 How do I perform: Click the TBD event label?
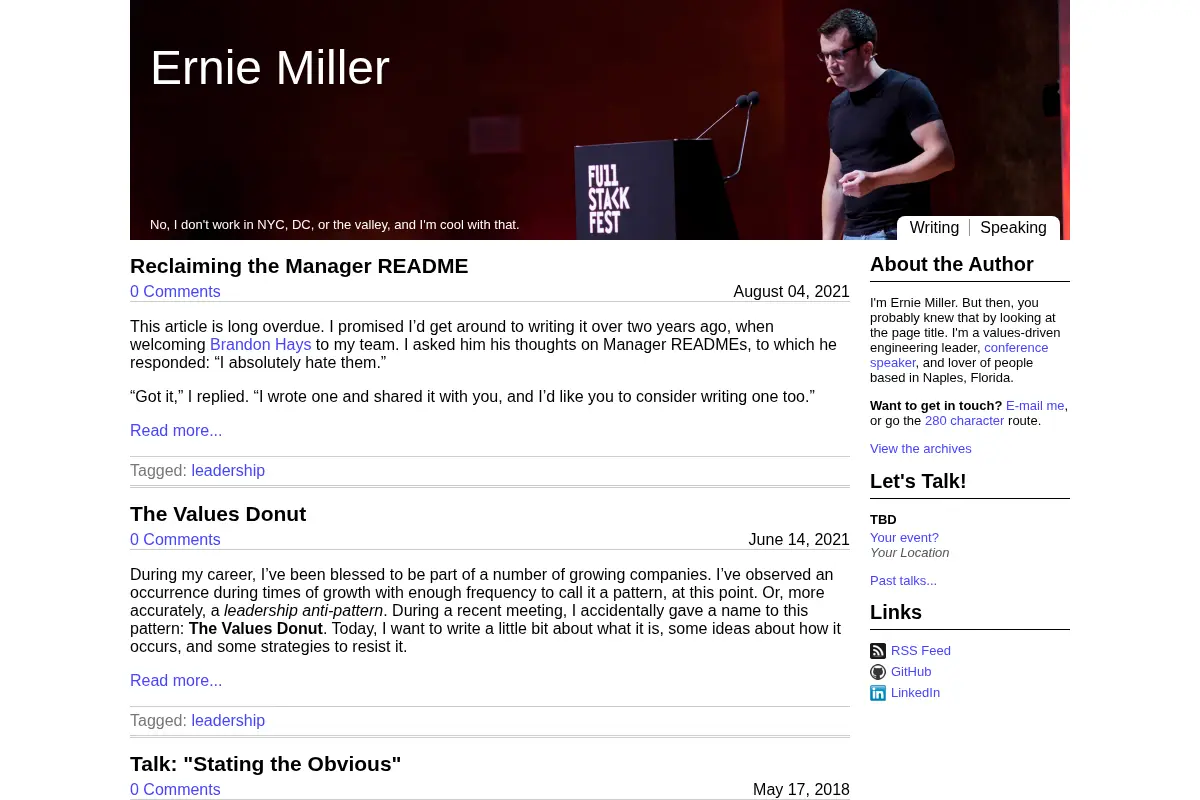[883, 520]
